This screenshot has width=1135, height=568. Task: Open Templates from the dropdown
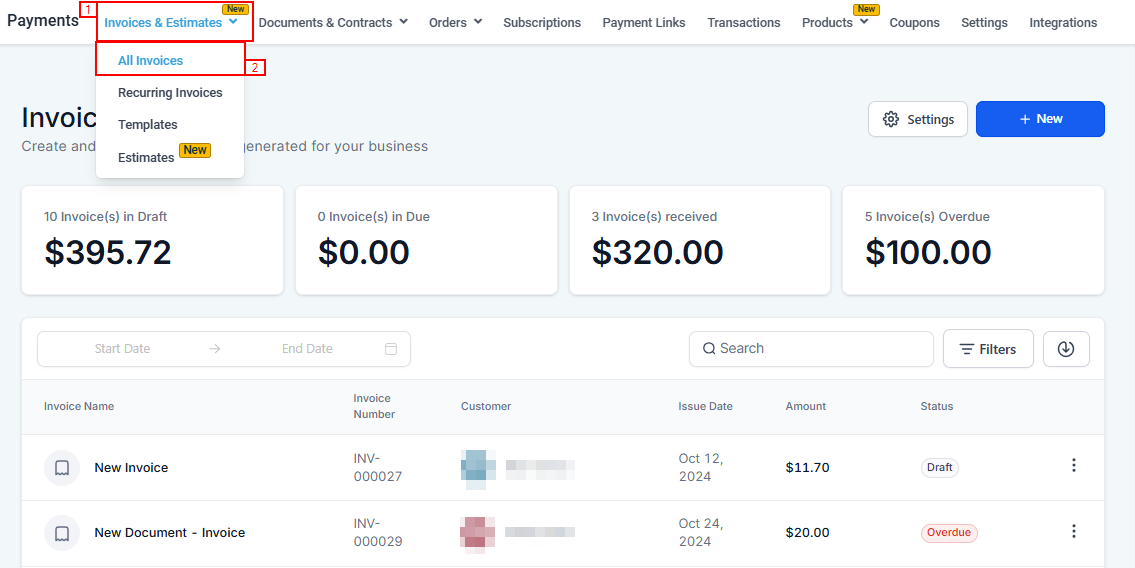tap(148, 125)
